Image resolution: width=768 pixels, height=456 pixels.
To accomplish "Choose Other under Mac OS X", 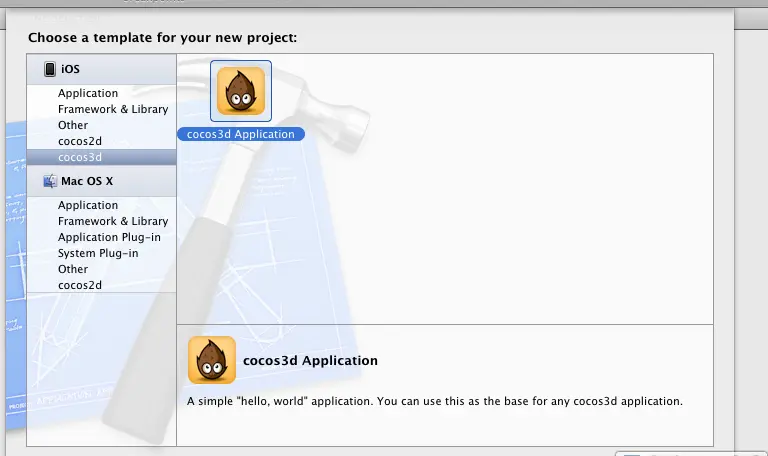I will pos(73,269).
